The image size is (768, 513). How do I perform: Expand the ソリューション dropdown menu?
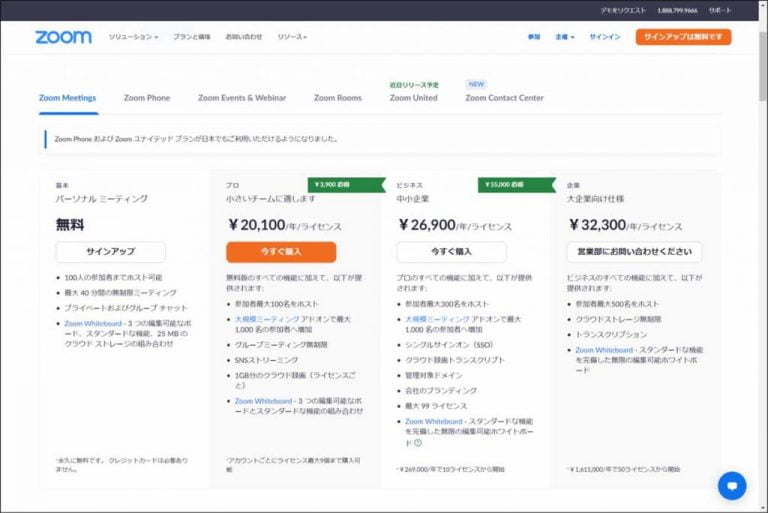pyautogui.click(x=133, y=37)
